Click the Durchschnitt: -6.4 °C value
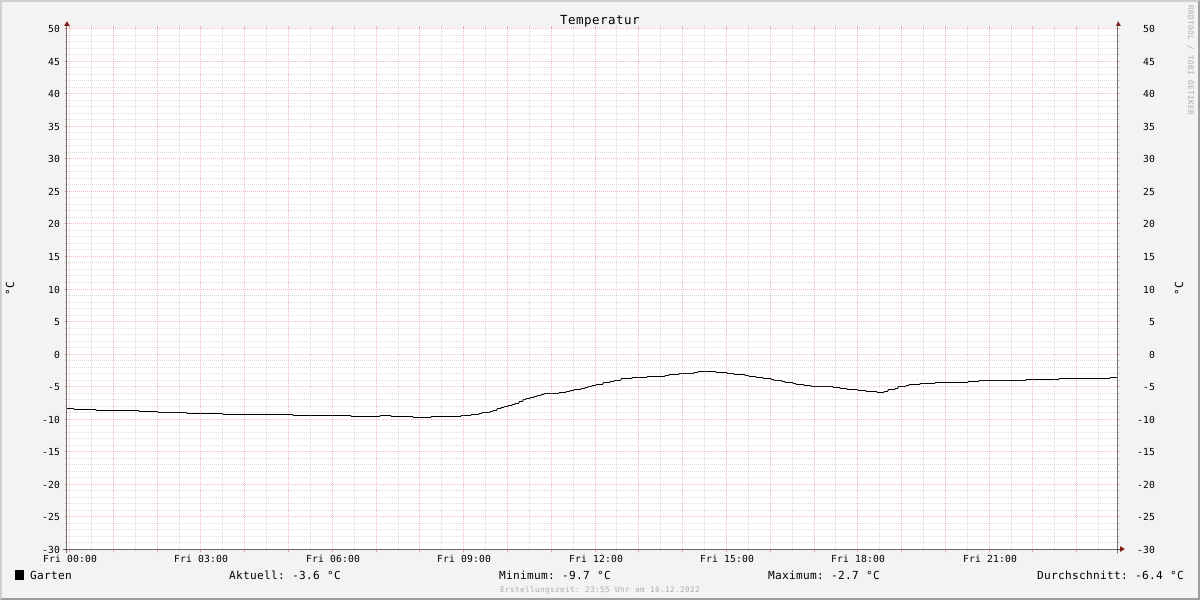Screen dimensions: 1200x600 click(1110, 575)
